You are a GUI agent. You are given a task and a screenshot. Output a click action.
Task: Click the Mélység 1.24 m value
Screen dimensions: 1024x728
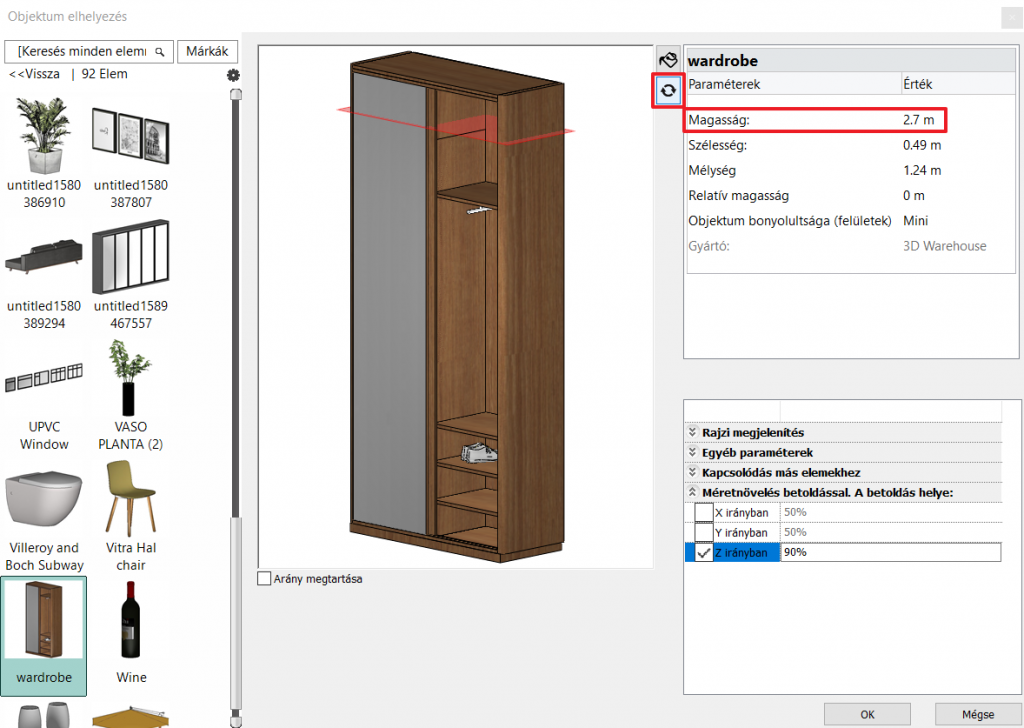pos(921,170)
